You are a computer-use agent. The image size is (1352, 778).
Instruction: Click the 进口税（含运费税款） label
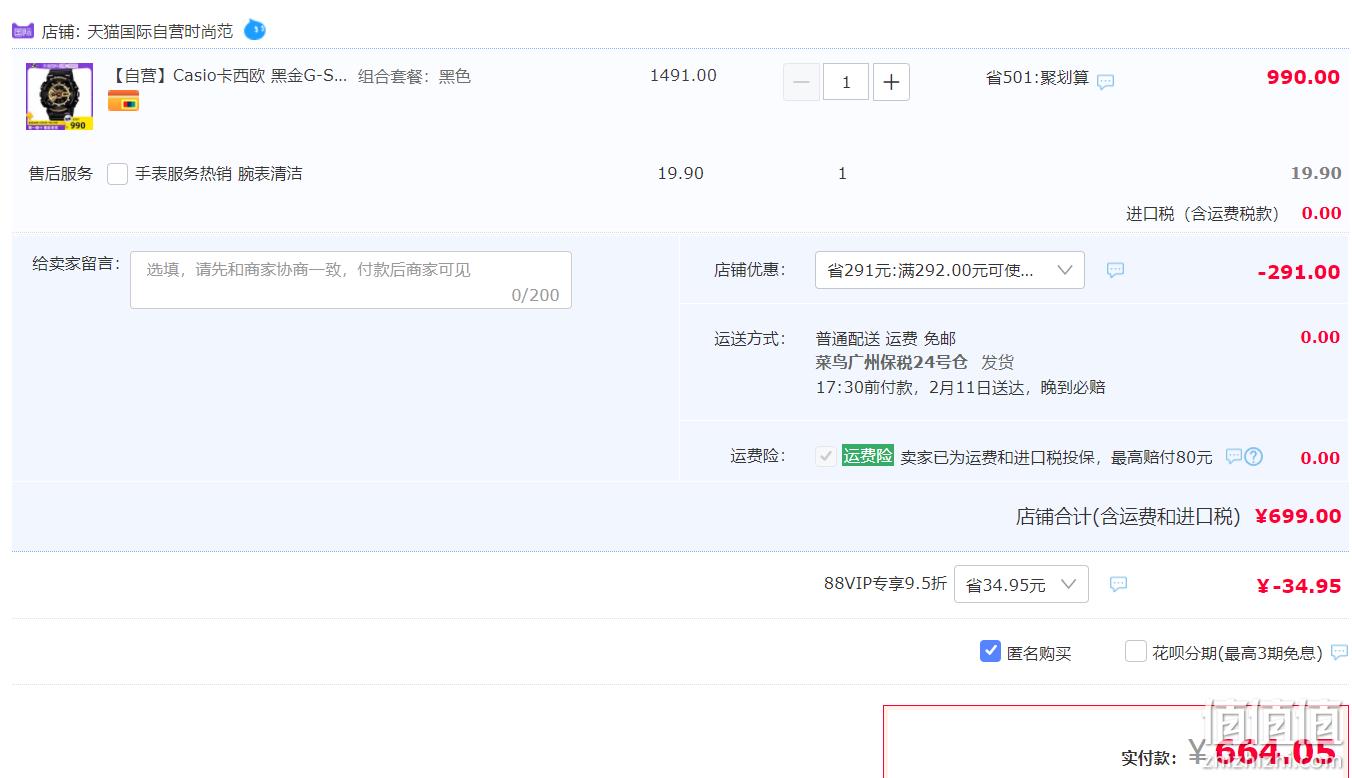[1203, 213]
